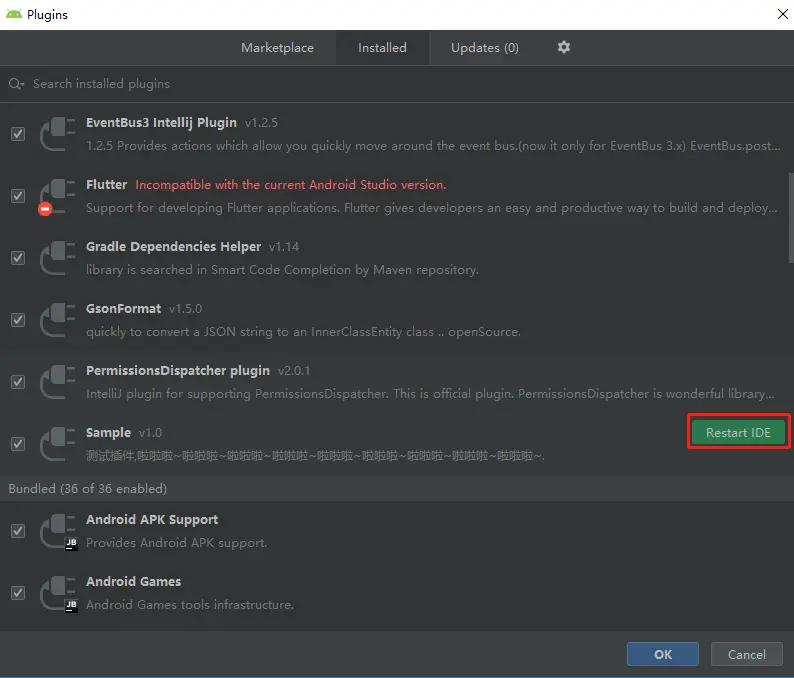794x678 pixels.
Task: Focus the Search installed plugins field
Action: point(397,84)
